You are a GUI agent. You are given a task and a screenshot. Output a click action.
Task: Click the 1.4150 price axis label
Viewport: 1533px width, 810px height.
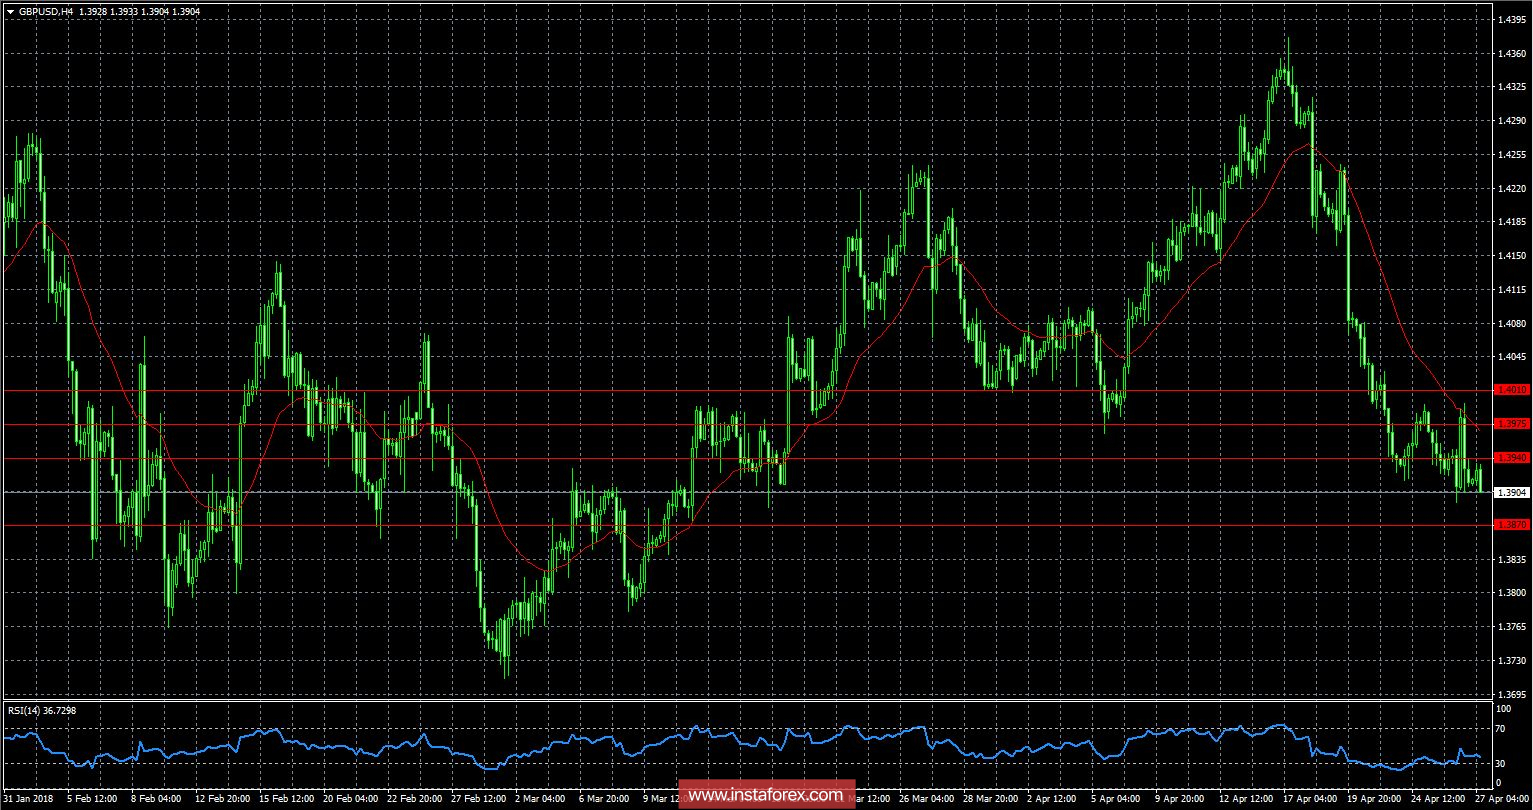(x=1511, y=256)
